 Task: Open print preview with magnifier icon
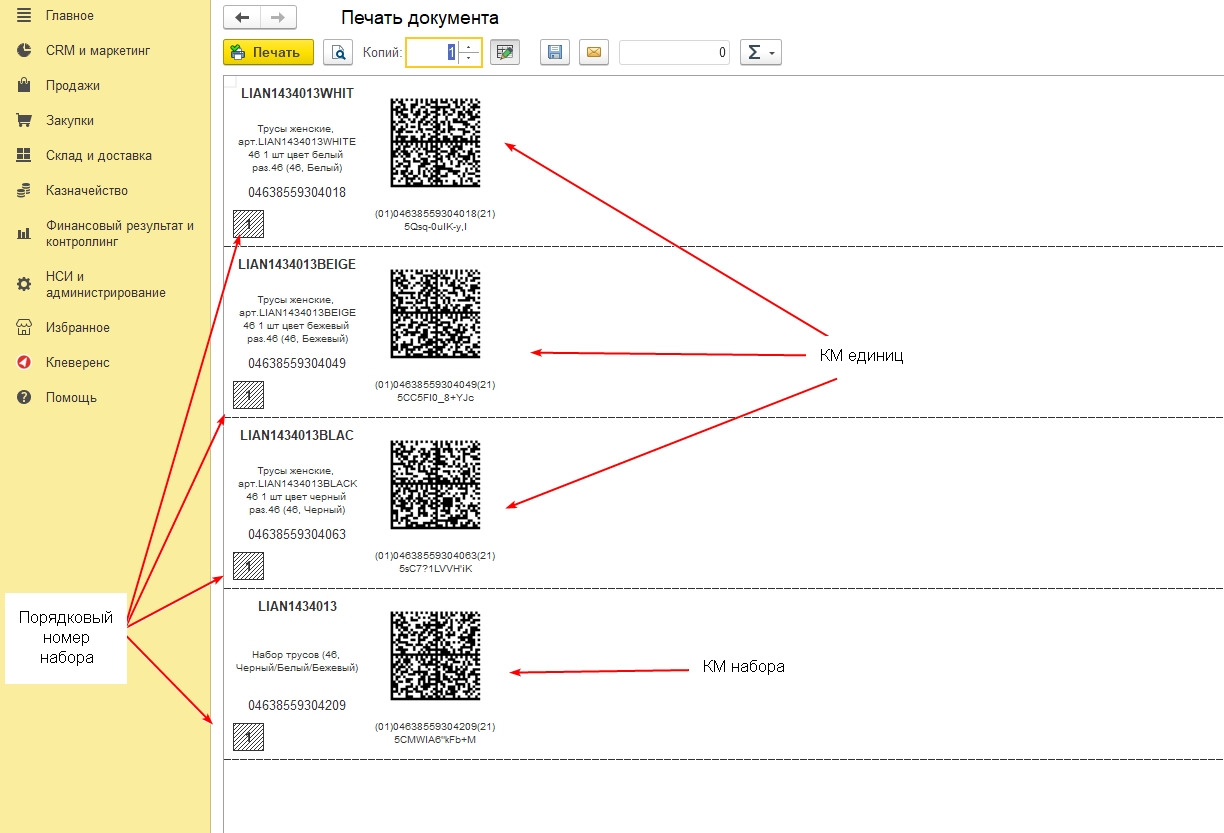tap(339, 53)
